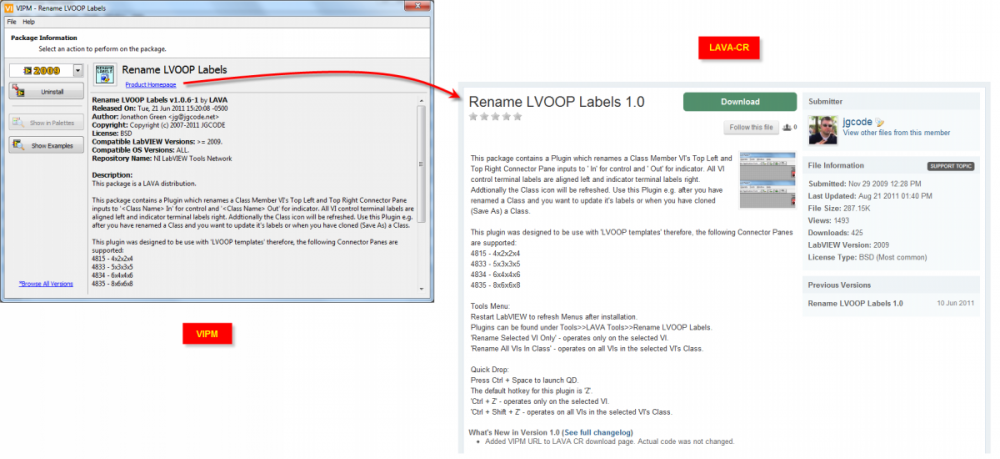Image resolution: width=1000 pixels, height=459 pixels.
Task: Click the 'LabVIEW Version: 2009' entry
Action: coord(849,245)
